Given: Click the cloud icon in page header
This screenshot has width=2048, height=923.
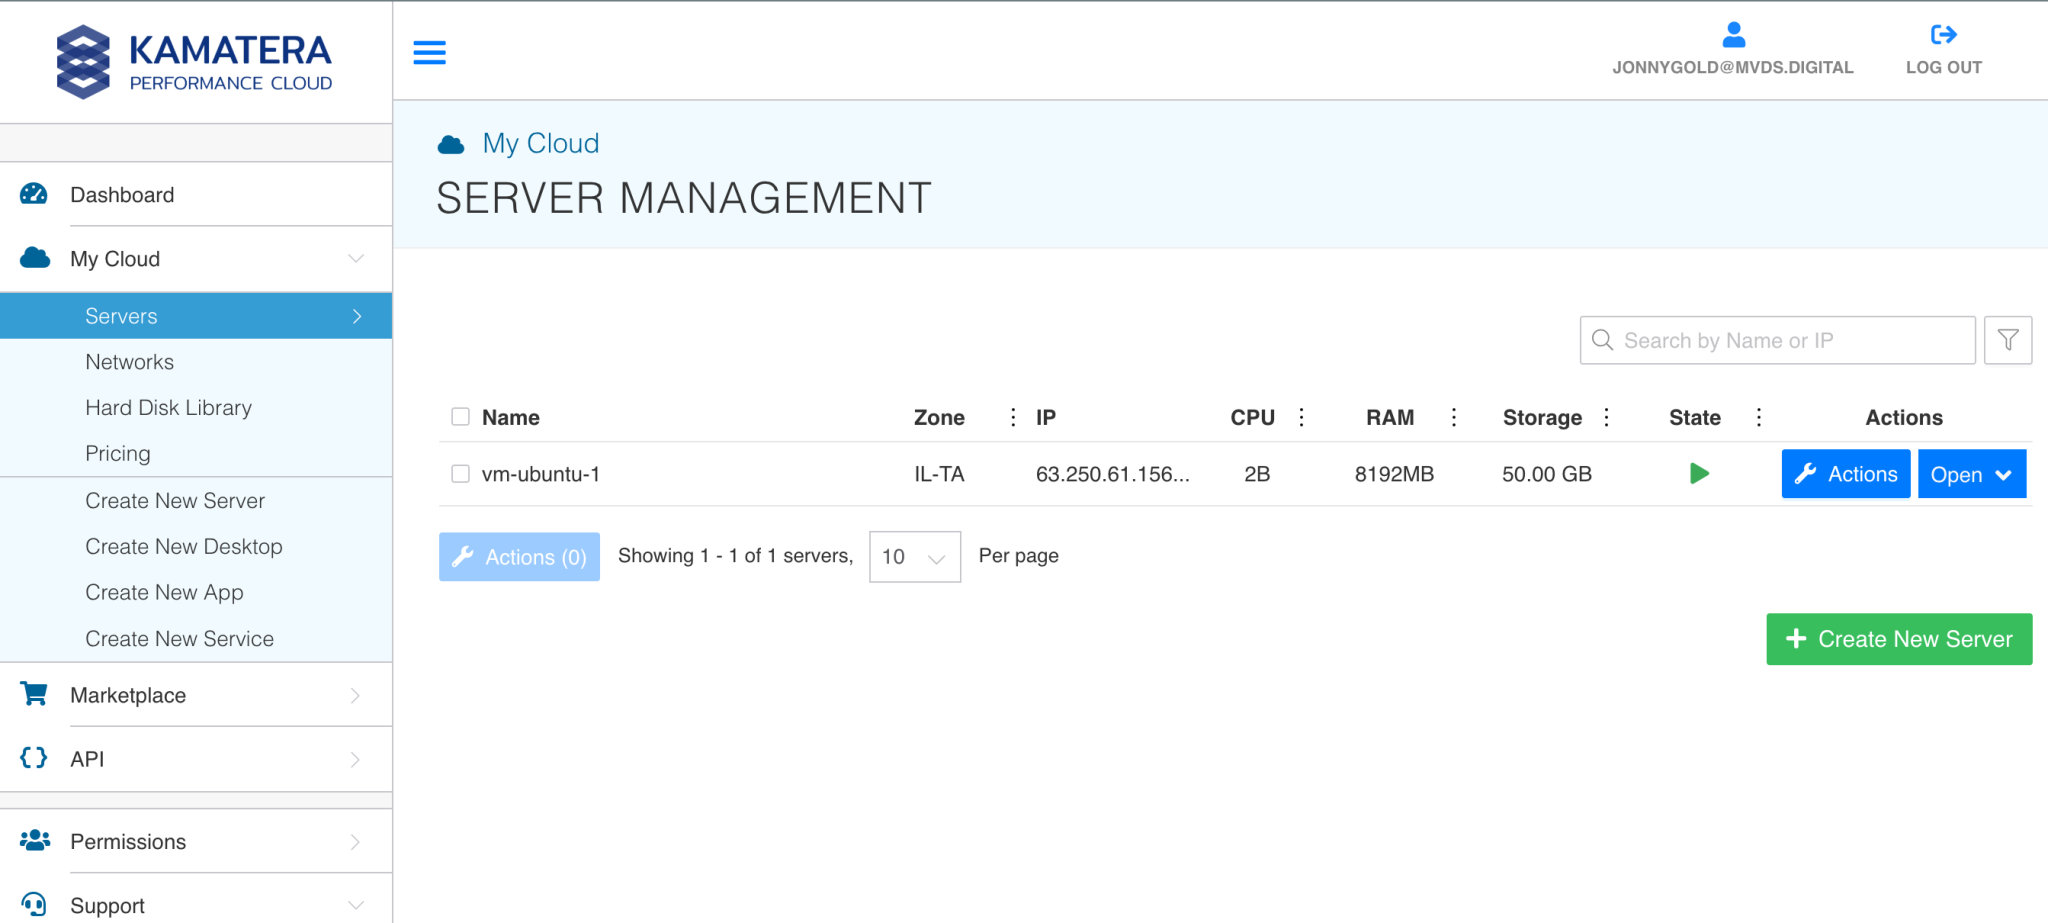Looking at the screenshot, I should pos(451,145).
